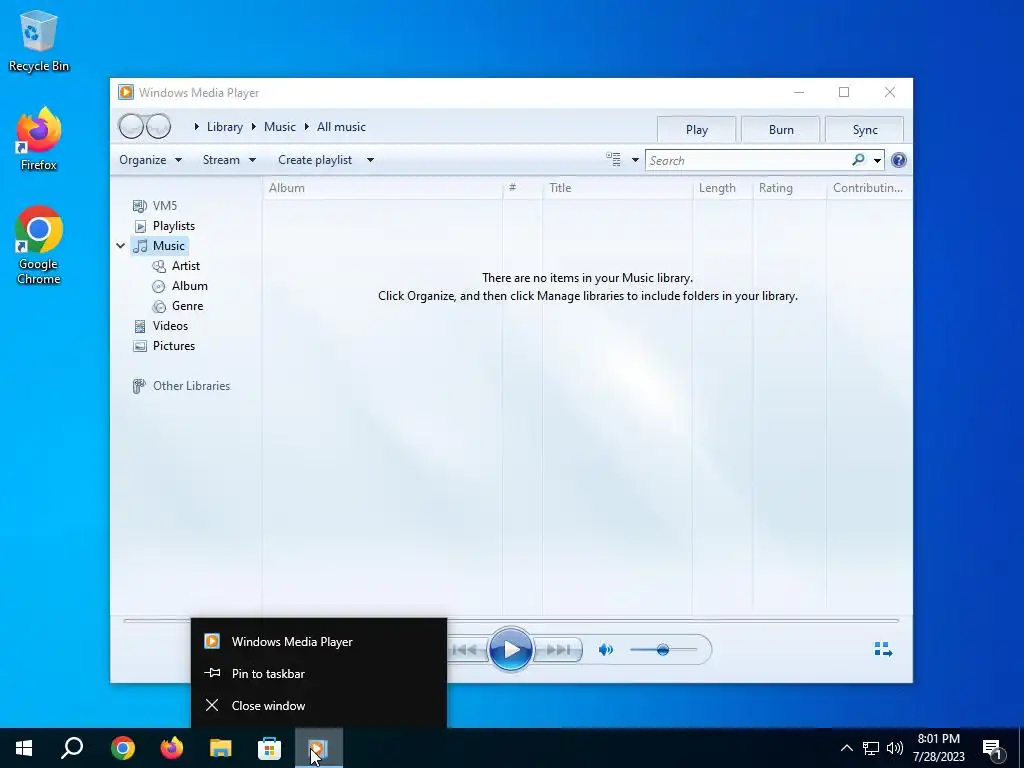Choose Close window in jump list
Image resolution: width=1024 pixels, height=768 pixels.
[319, 705]
